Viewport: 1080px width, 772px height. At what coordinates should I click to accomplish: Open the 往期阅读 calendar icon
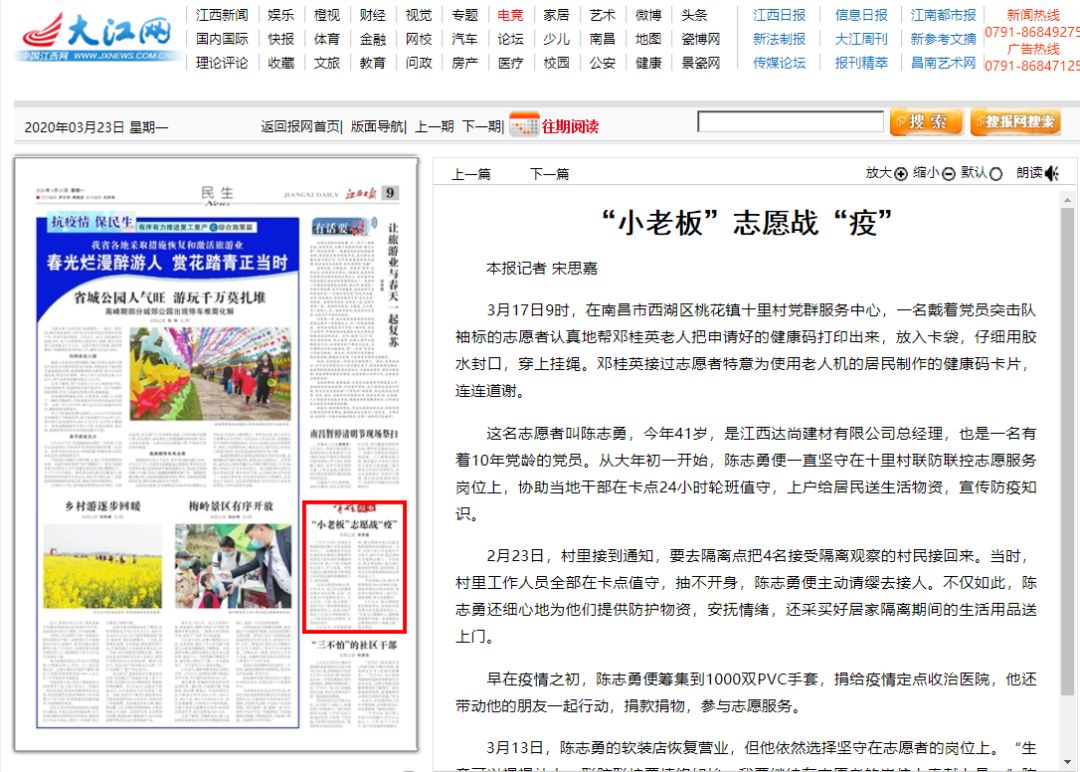524,125
